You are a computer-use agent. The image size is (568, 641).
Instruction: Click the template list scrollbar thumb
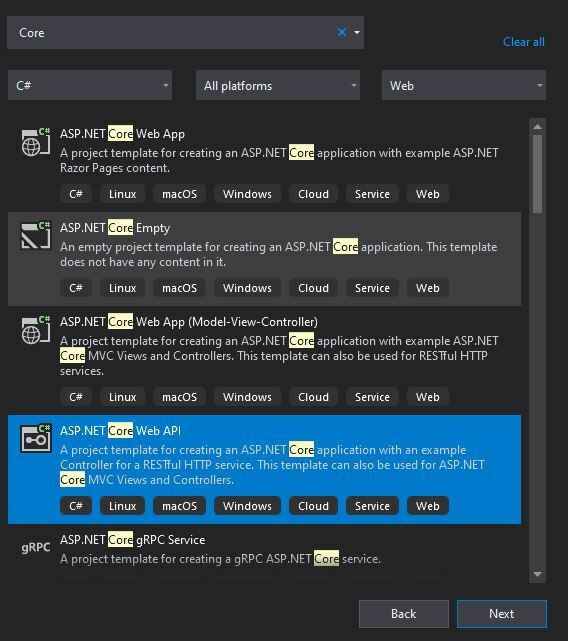tap(537, 174)
